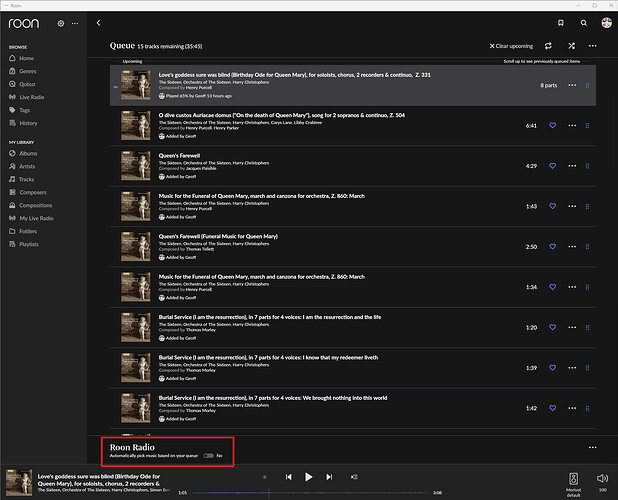618x500 pixels.
Task: Grab reorder handle of Queen's Farewell 2:50 row
Action: (x=587, y=247)
